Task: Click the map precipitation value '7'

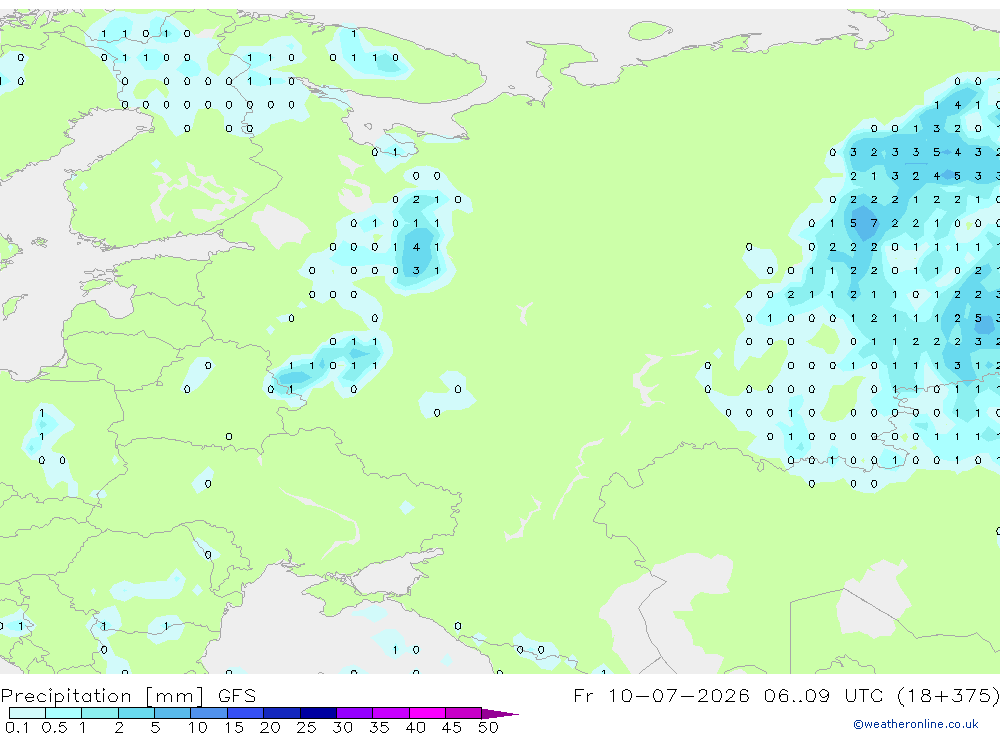Action: [x=874, y=223]
